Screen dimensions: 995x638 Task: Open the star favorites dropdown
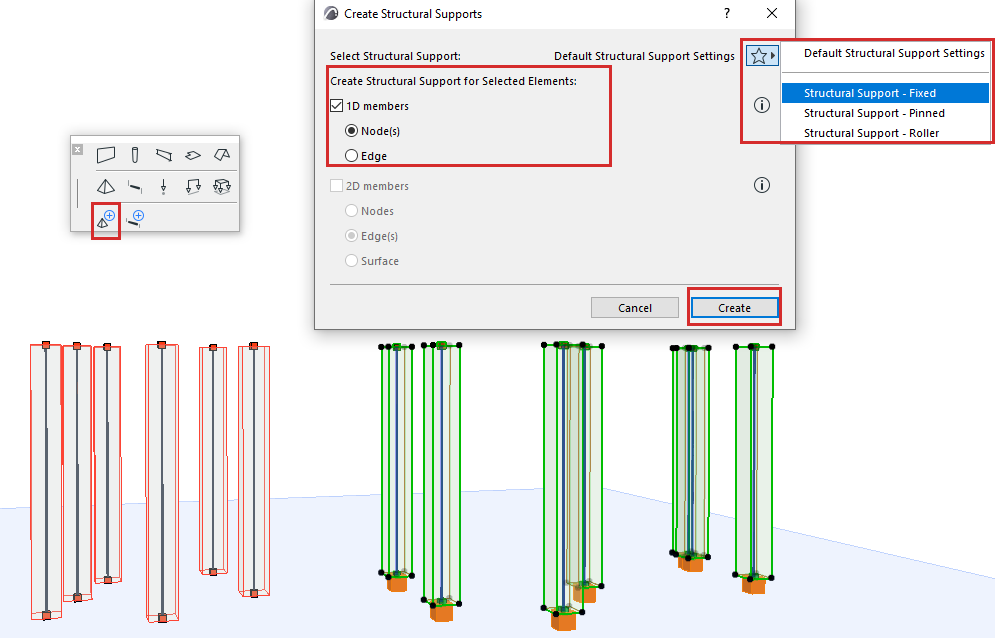click(761, 56)
